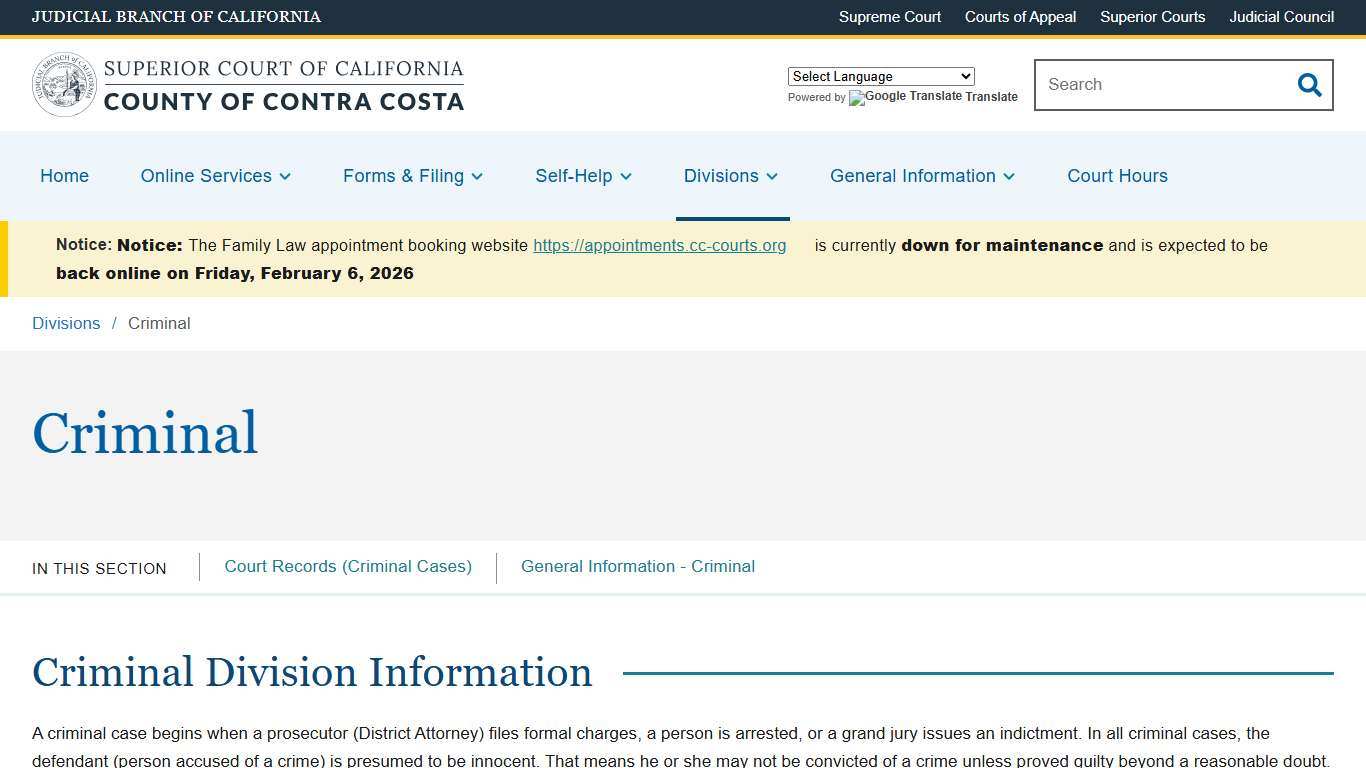Expand the General Information menu
Image resolution: width=1366 pixels, height=768 pixels.
(x=921, y=176)
